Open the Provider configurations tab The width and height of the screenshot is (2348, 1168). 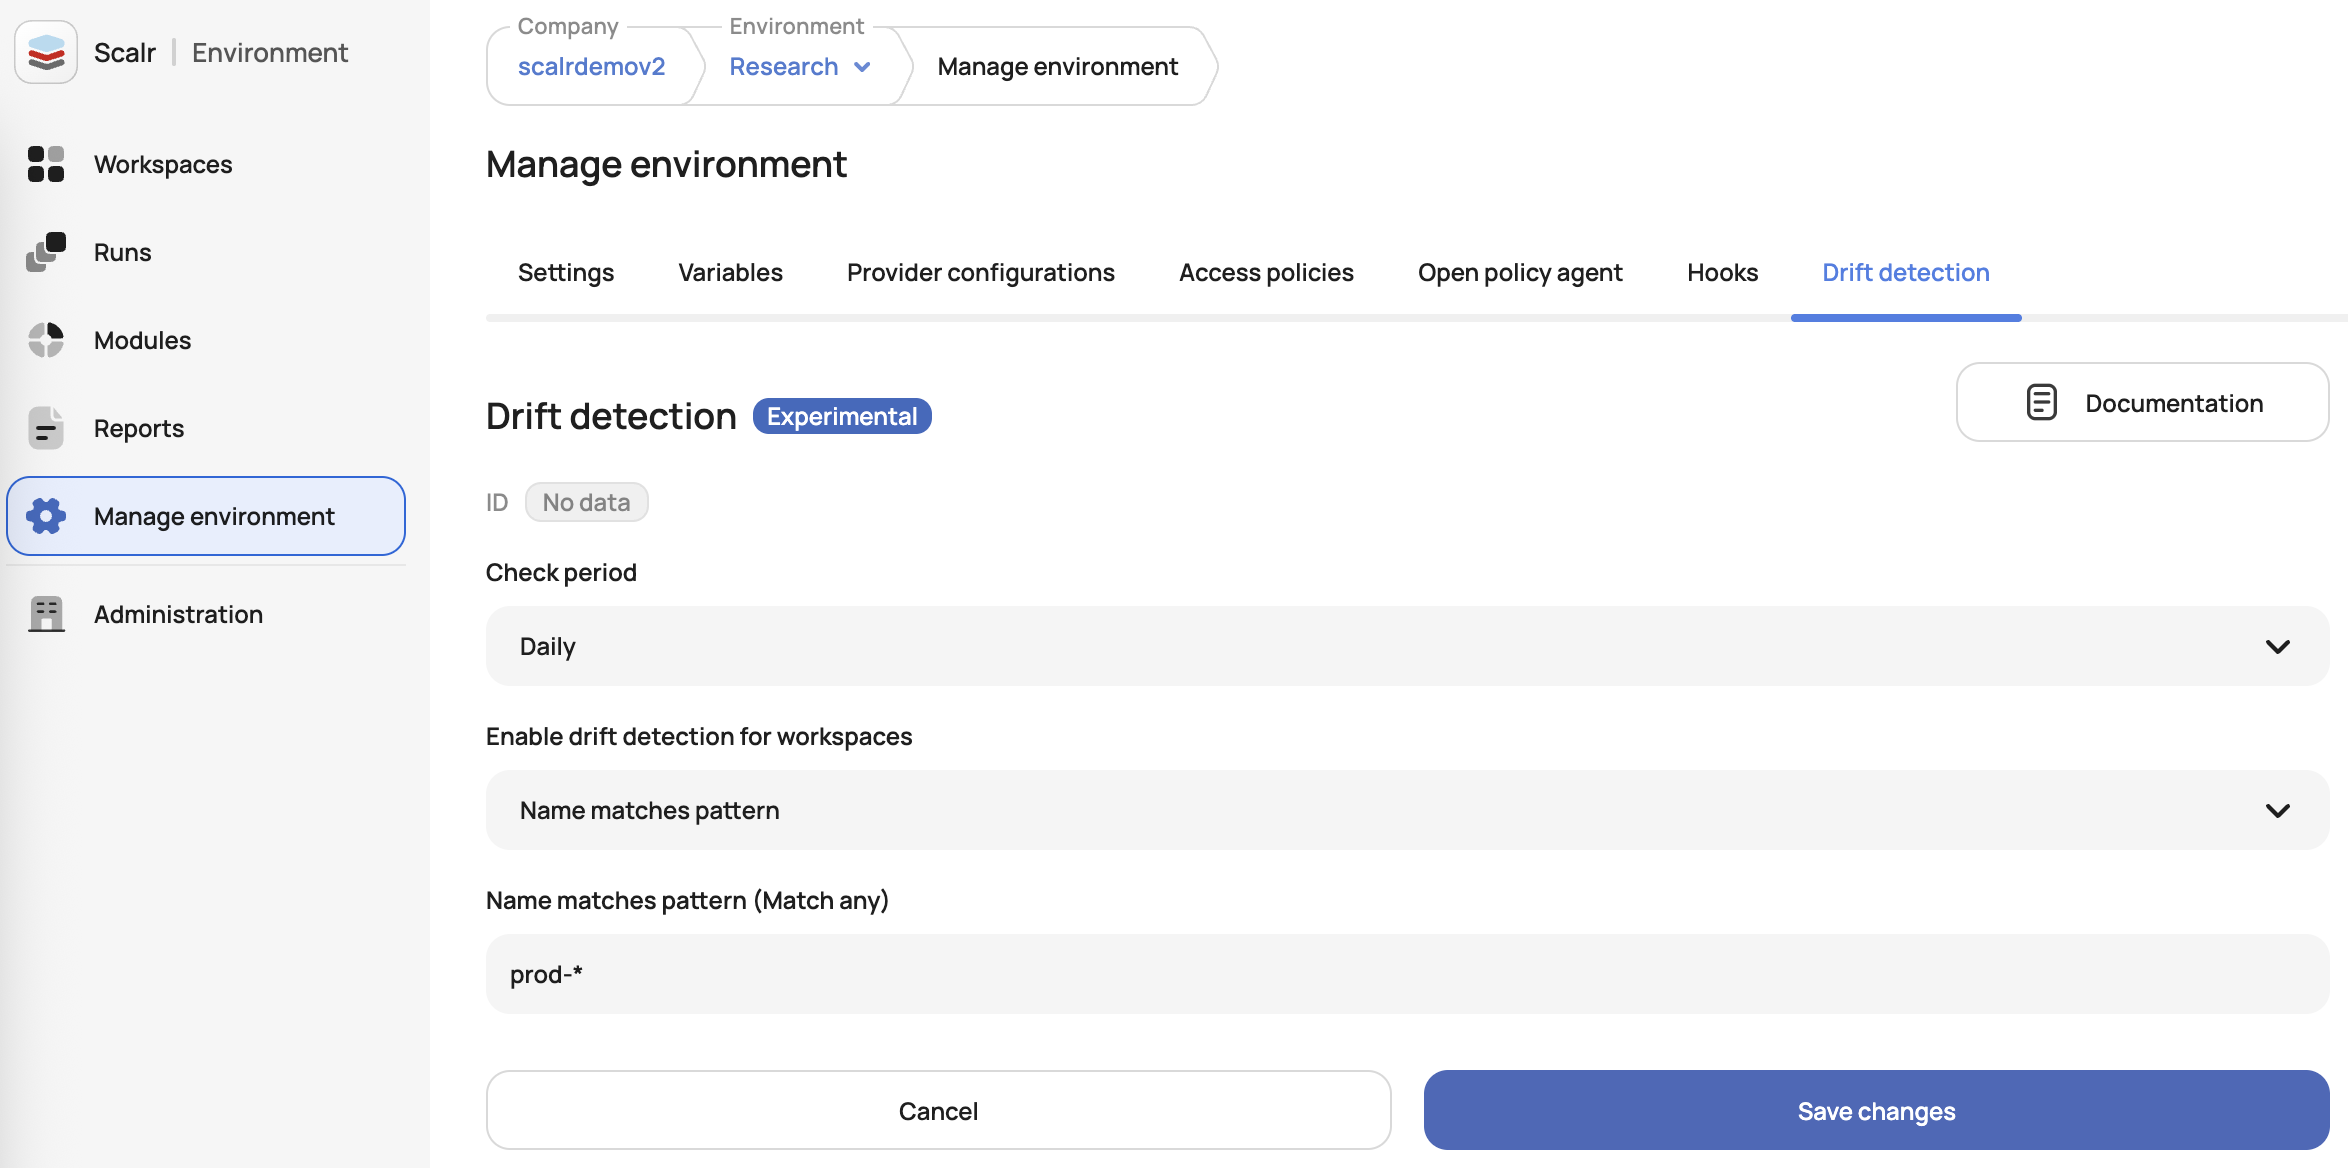tap(980, 272)
